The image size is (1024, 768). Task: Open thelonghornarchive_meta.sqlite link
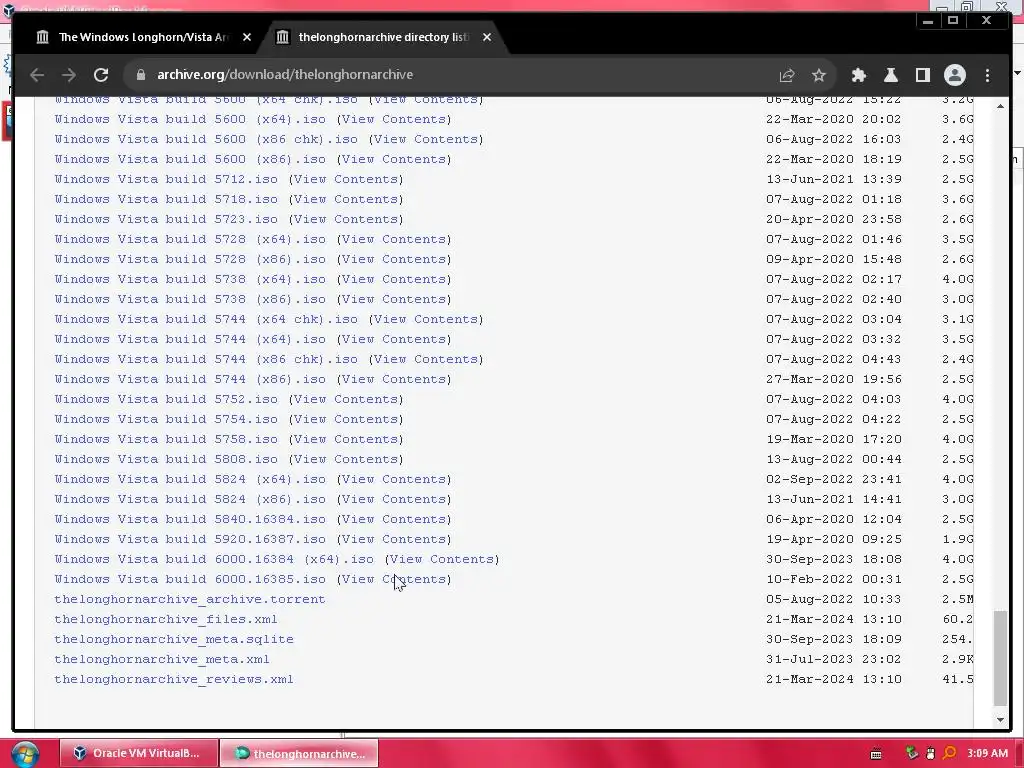[174, 639]
